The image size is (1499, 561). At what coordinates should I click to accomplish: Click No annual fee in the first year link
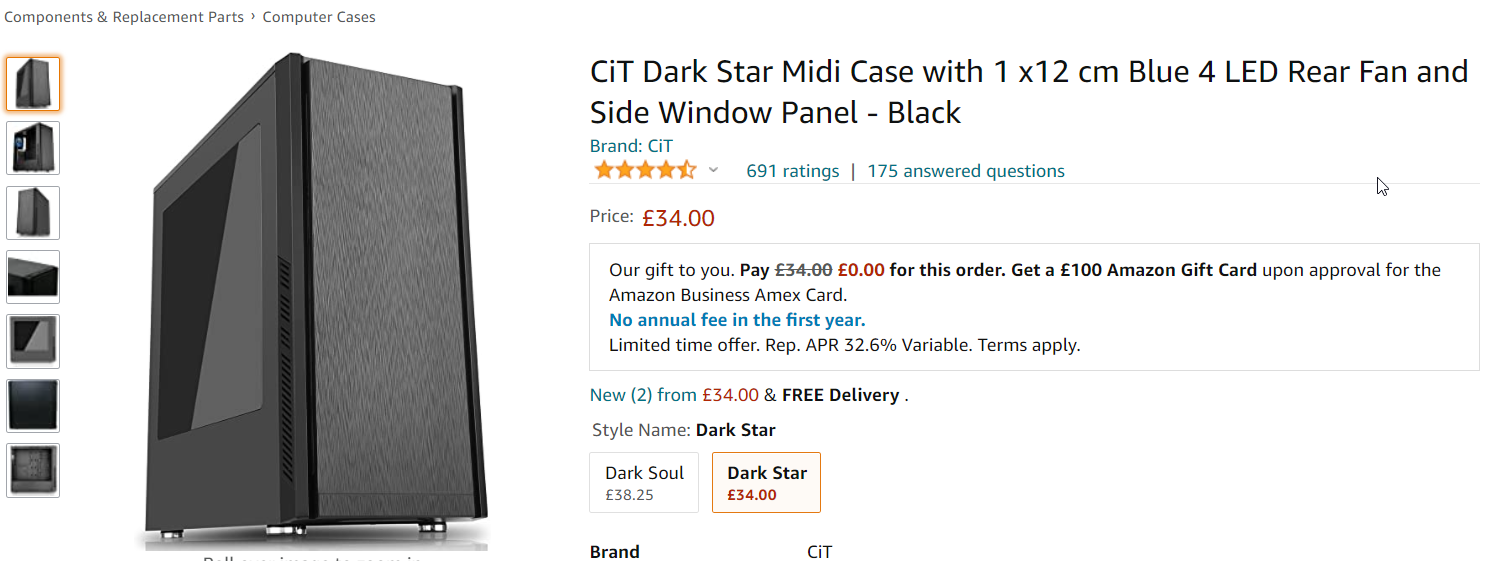click(737, 320)
